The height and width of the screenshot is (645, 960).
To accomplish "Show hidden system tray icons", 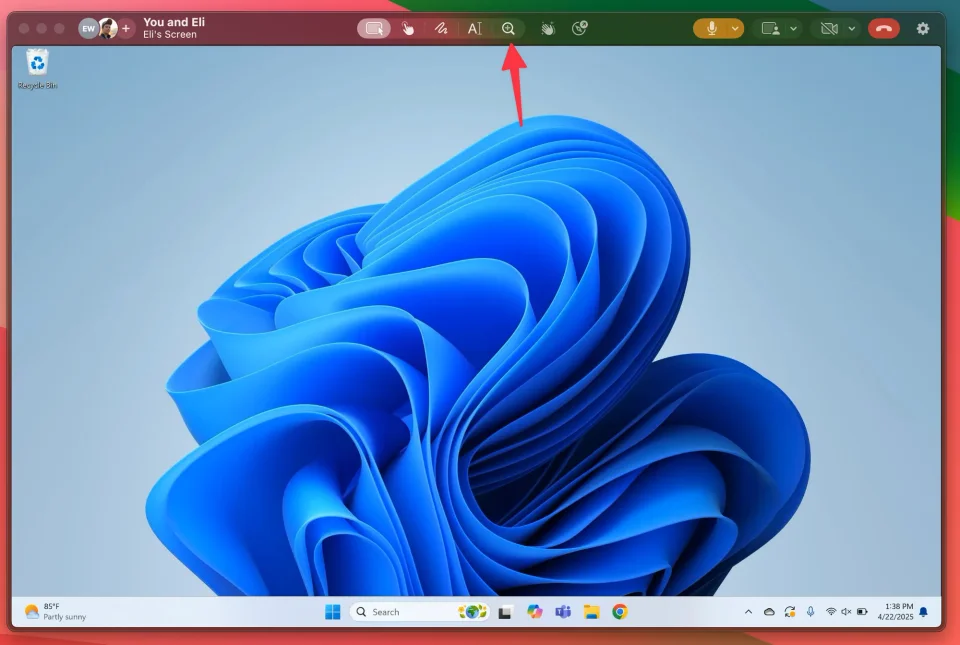I will click(x=748, y=611).
